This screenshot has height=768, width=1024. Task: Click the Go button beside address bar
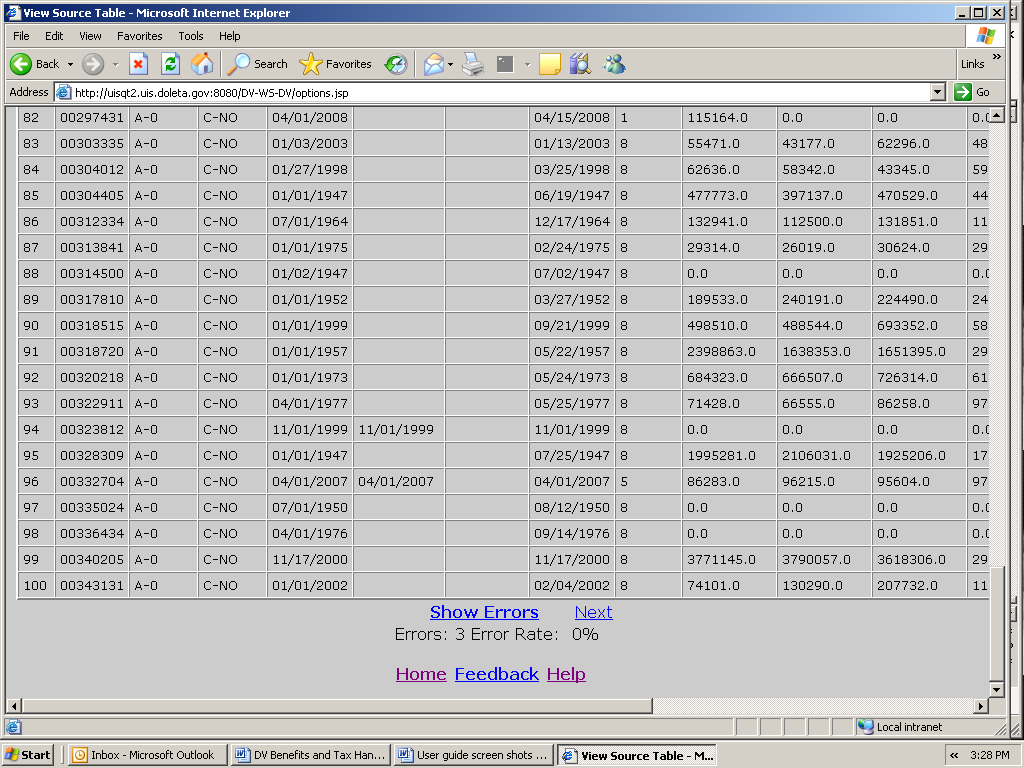972,92
